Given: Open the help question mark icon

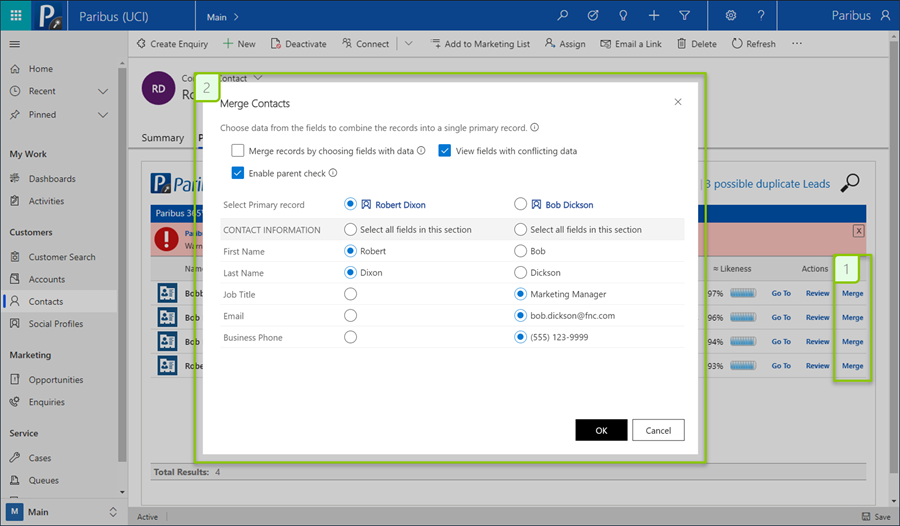Looking at the screenshot, I should (761, 16).
